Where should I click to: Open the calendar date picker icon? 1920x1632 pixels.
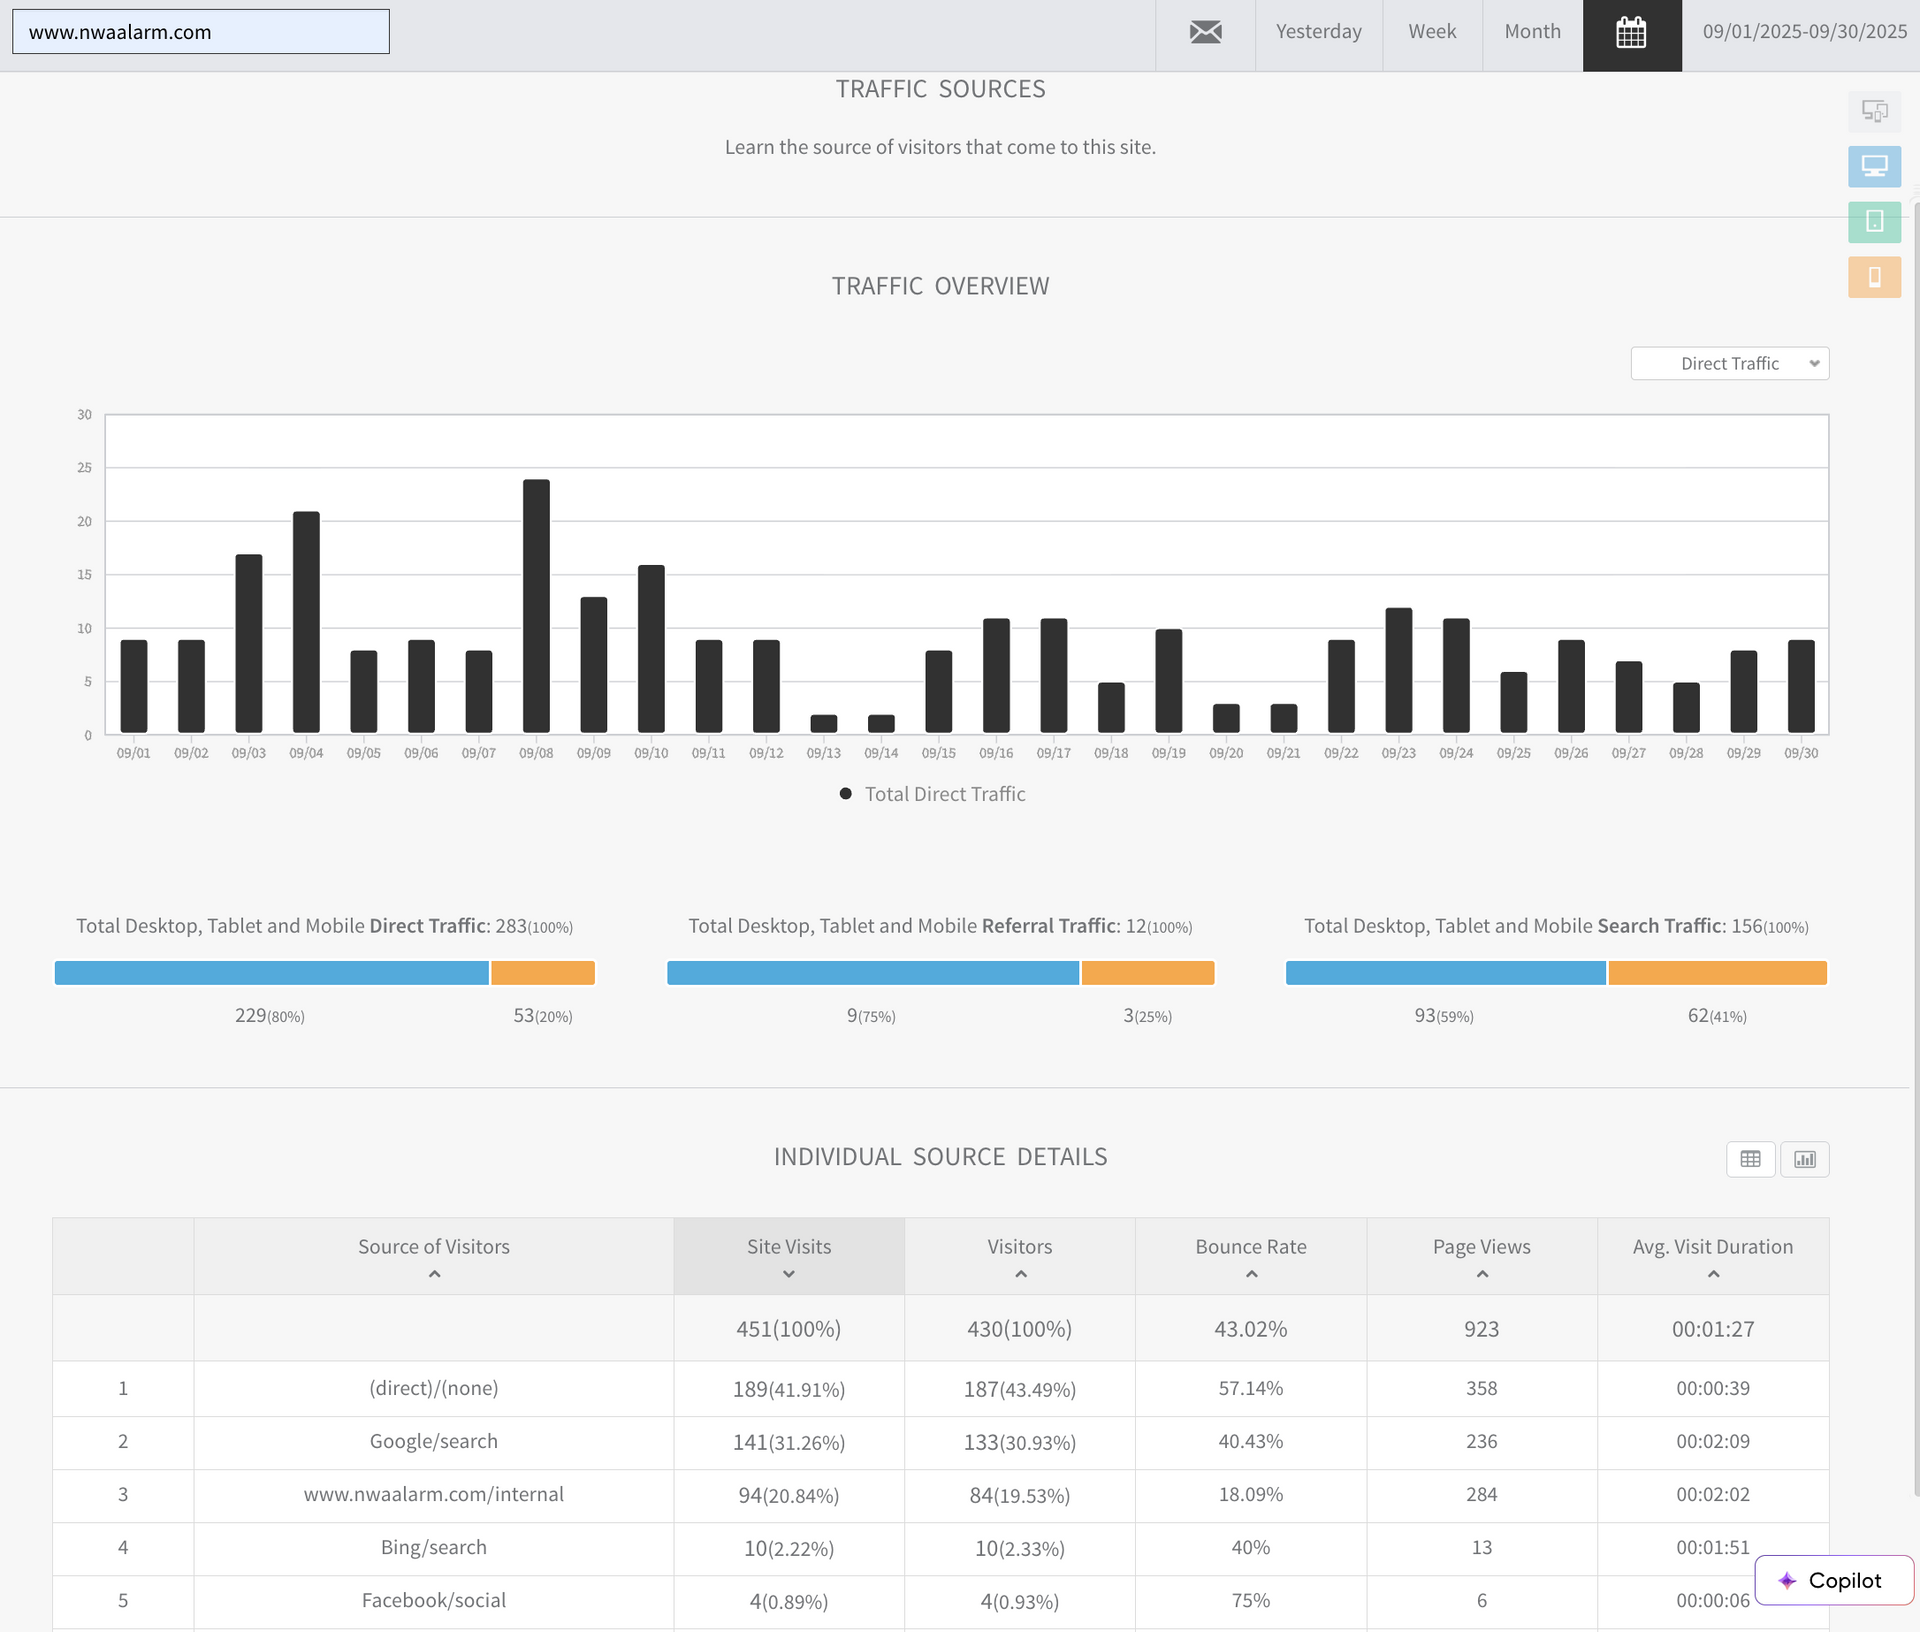1631,33
